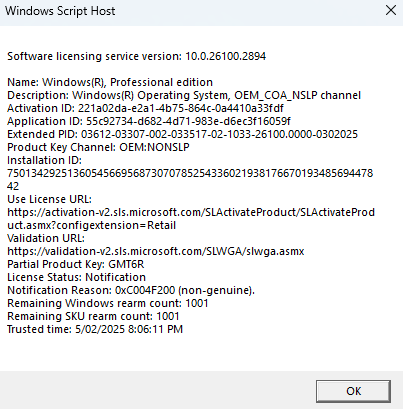Click the Application ID line
The width and height of the screenshot is (403, 409).
click(x=149, y=121)
